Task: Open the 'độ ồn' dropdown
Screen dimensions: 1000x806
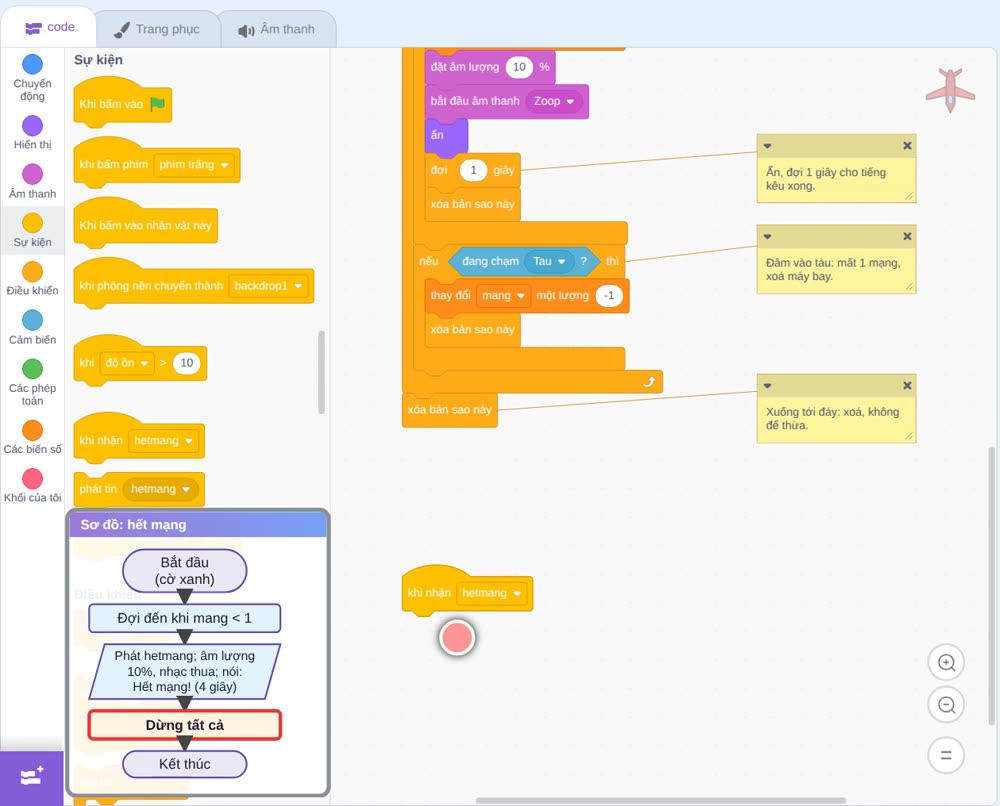Action: 127,363
